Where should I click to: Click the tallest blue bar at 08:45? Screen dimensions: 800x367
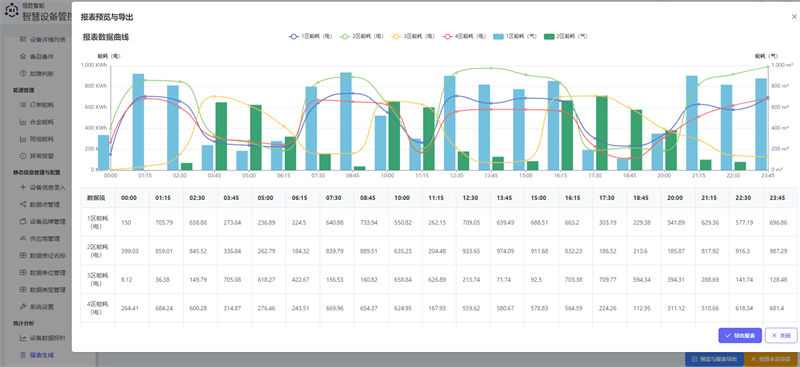click(346, 121)
